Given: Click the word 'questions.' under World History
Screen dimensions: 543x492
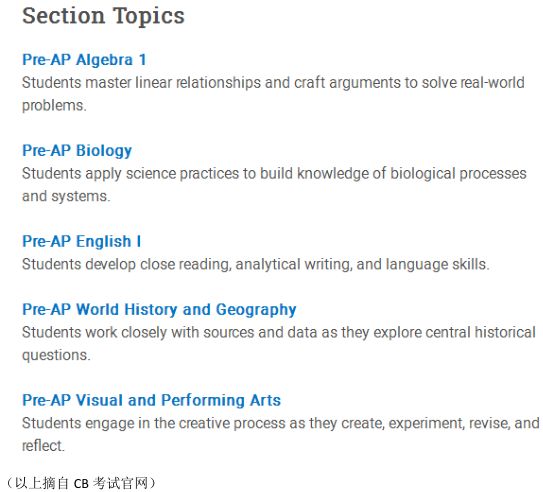Looking at the screenshot, I should pyautogui.click(x=56, y=356).
